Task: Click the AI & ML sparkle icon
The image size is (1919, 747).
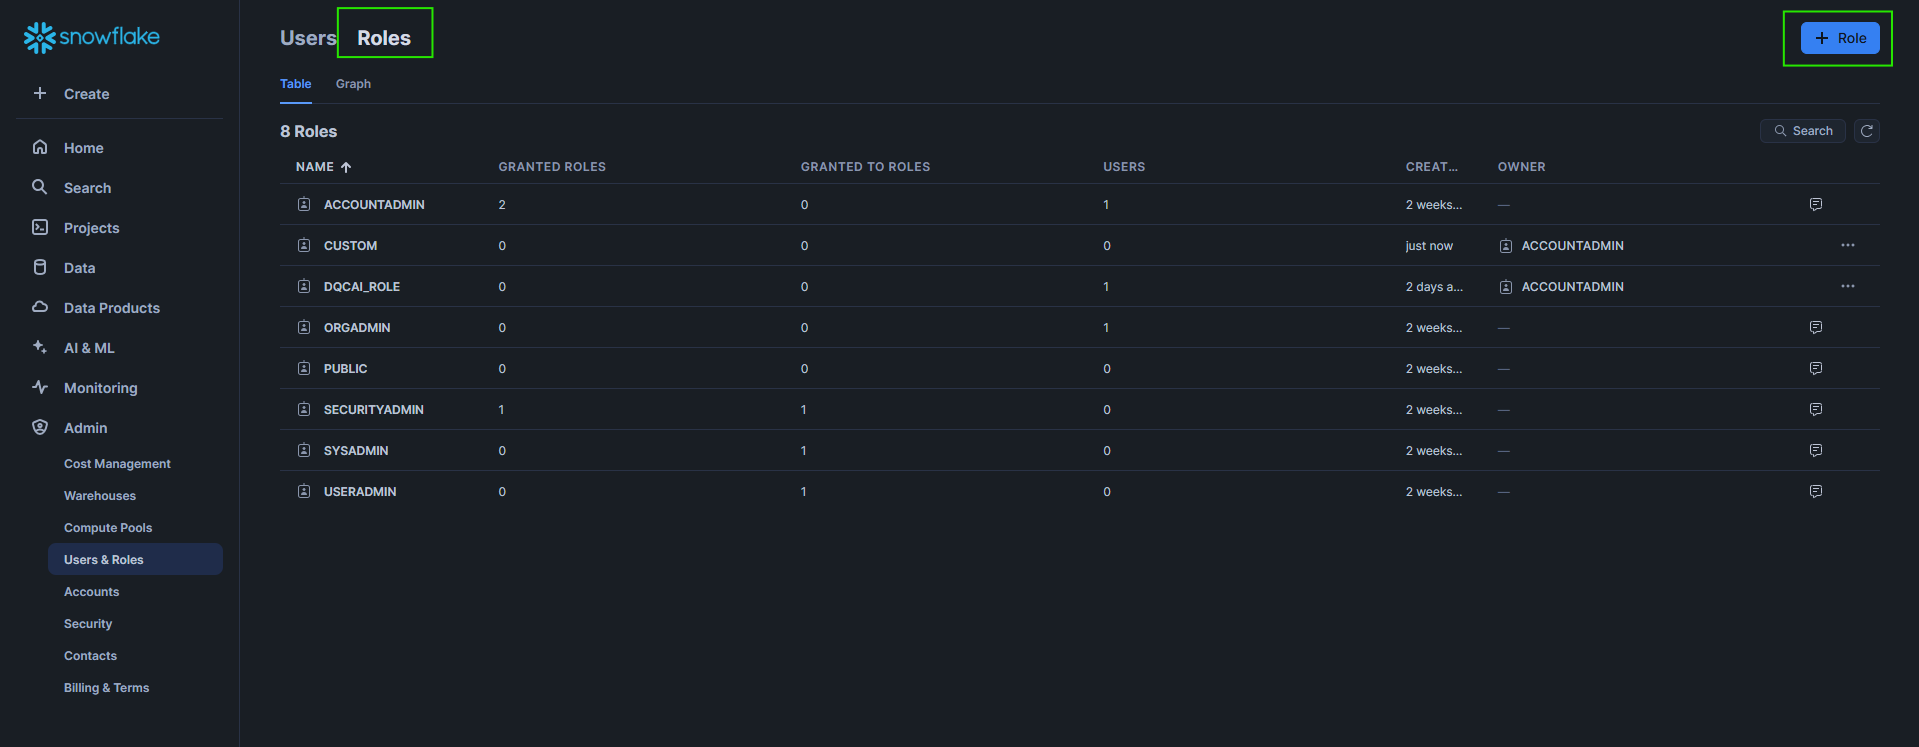Action: (40, 348)
